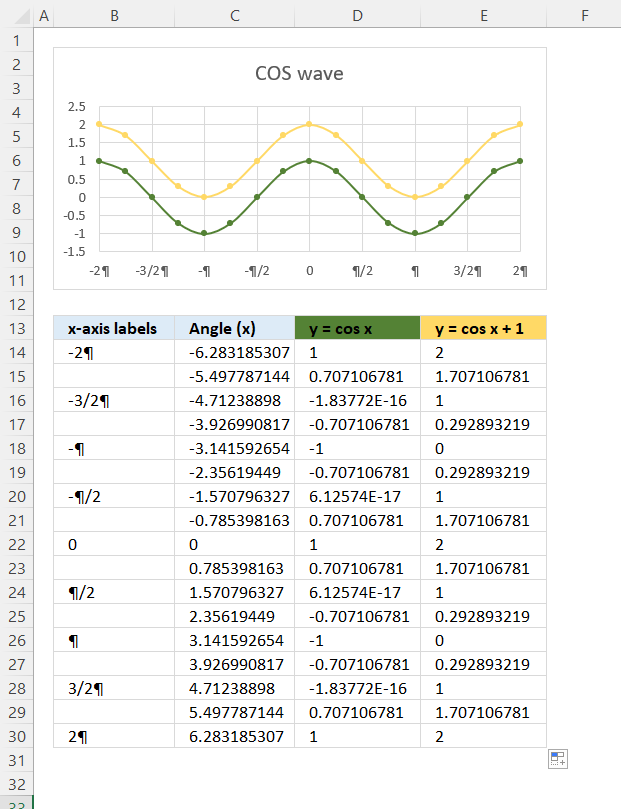Click the 'x-axis labels' header cell
This screenshot has width=621, height=809.
[x=114, y=328]
